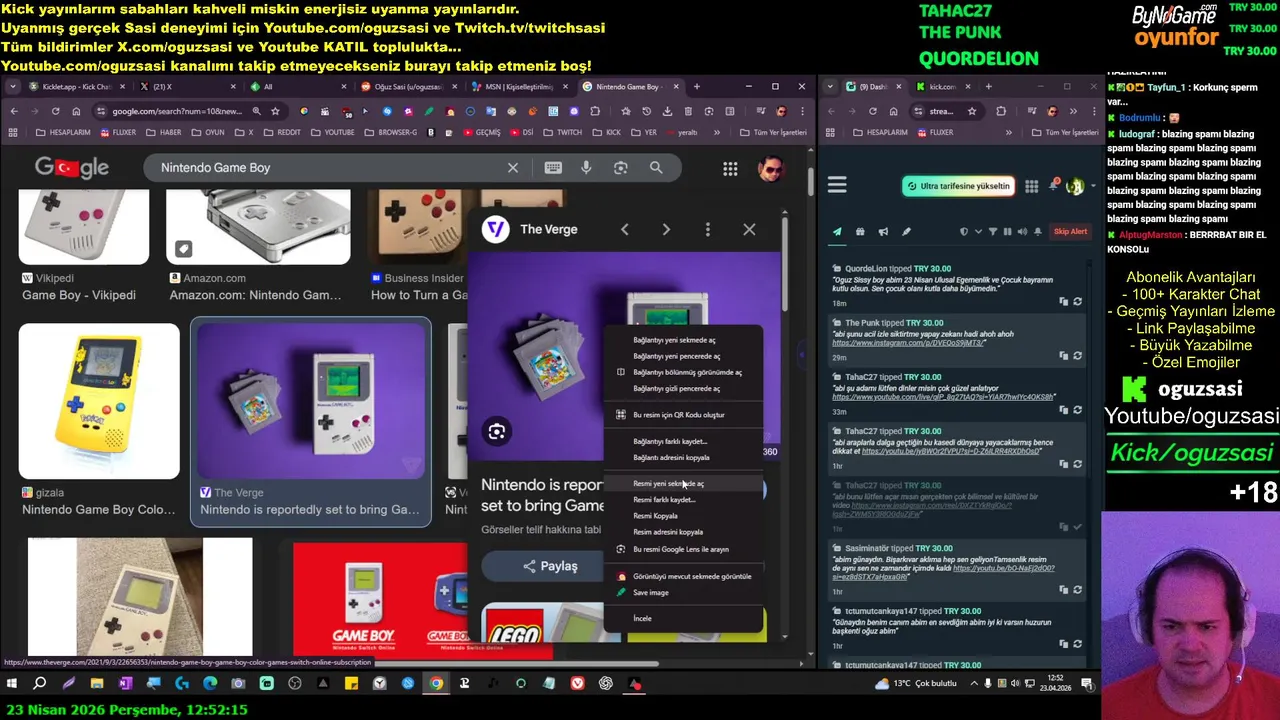
Task: Go to previous image in The Verge panel
Action: tap(624, 230)
